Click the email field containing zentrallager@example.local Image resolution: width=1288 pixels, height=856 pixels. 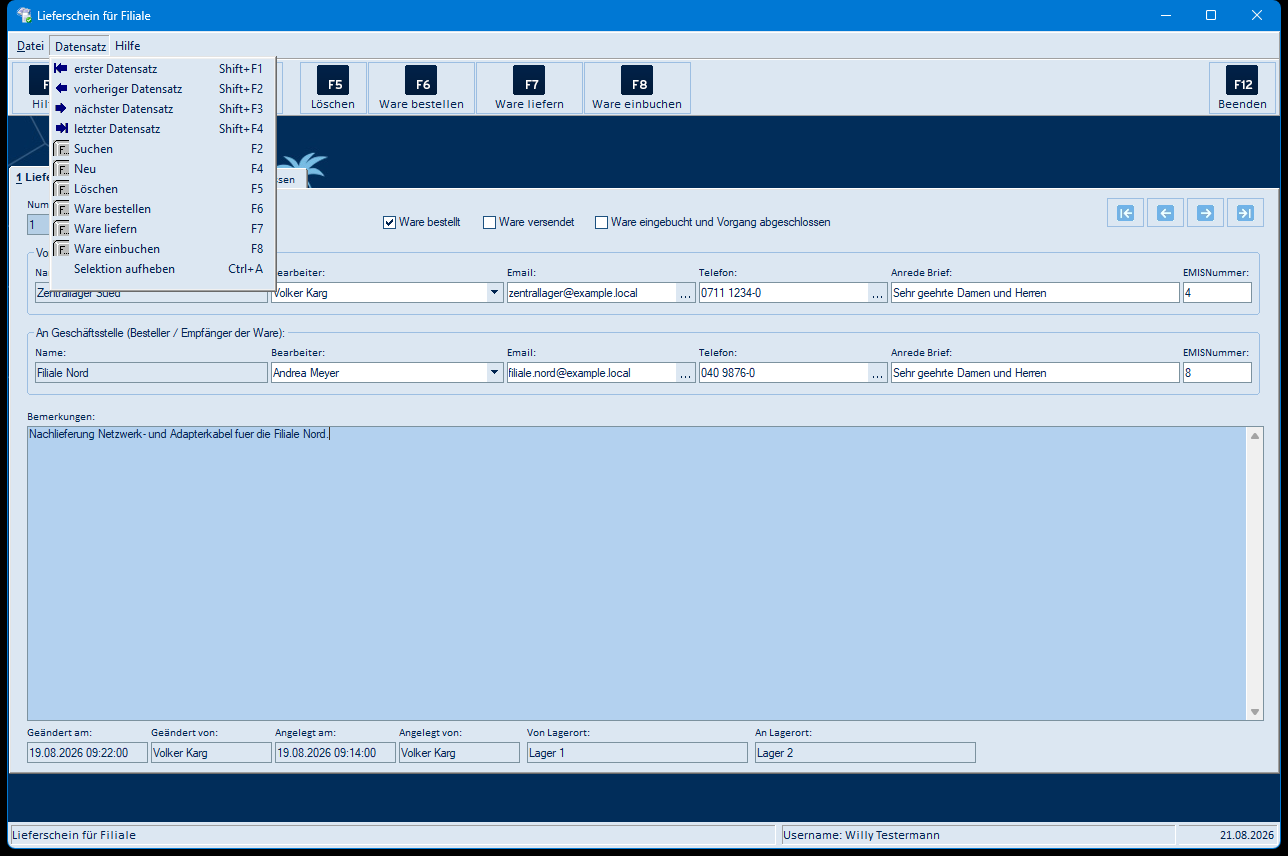point(591,293)
